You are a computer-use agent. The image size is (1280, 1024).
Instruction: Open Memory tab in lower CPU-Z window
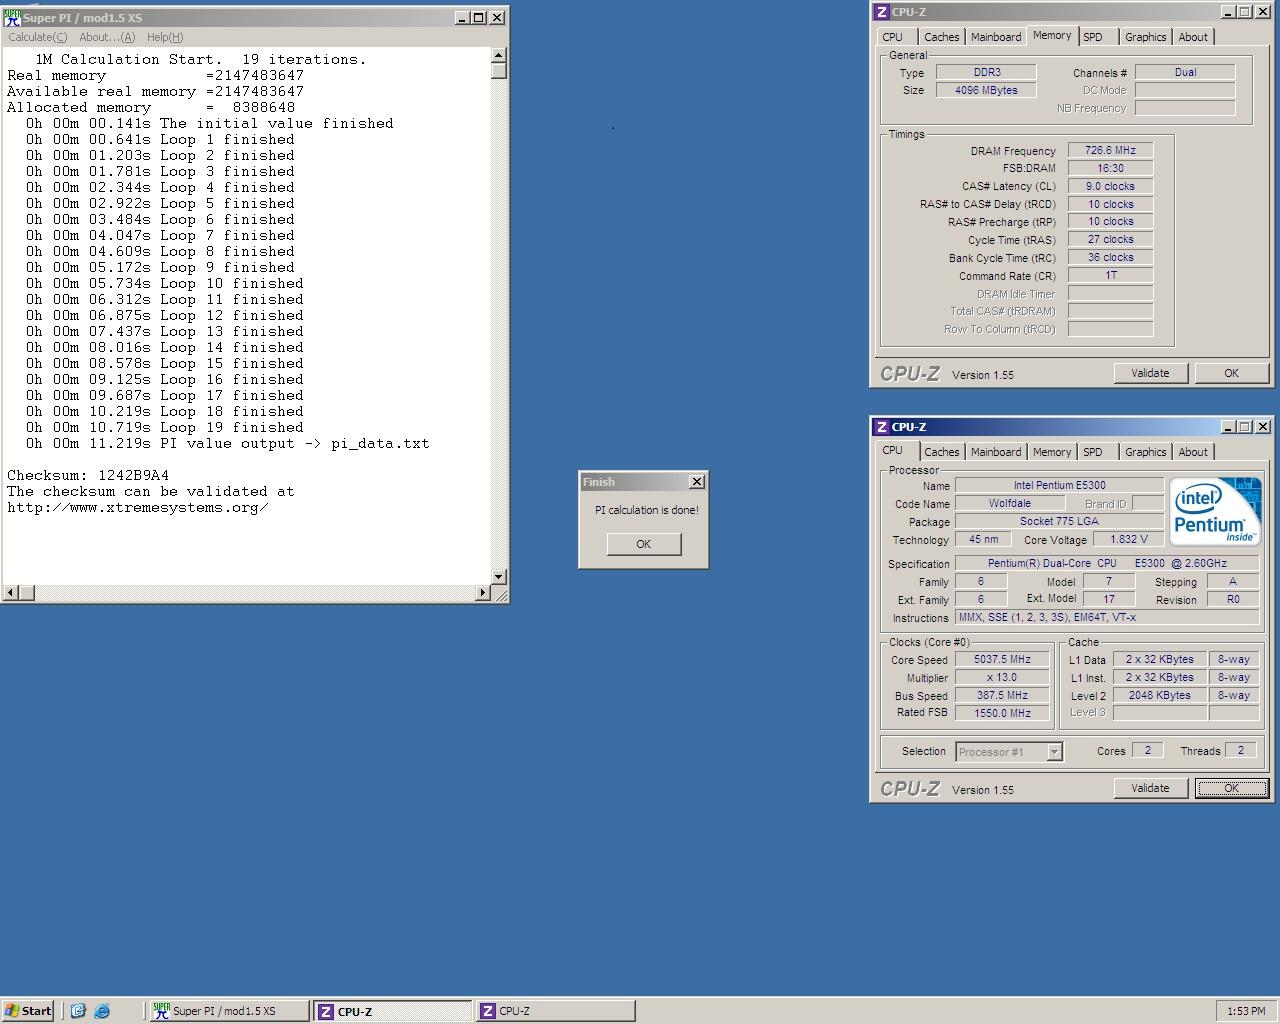click(x=1052, y=452)
